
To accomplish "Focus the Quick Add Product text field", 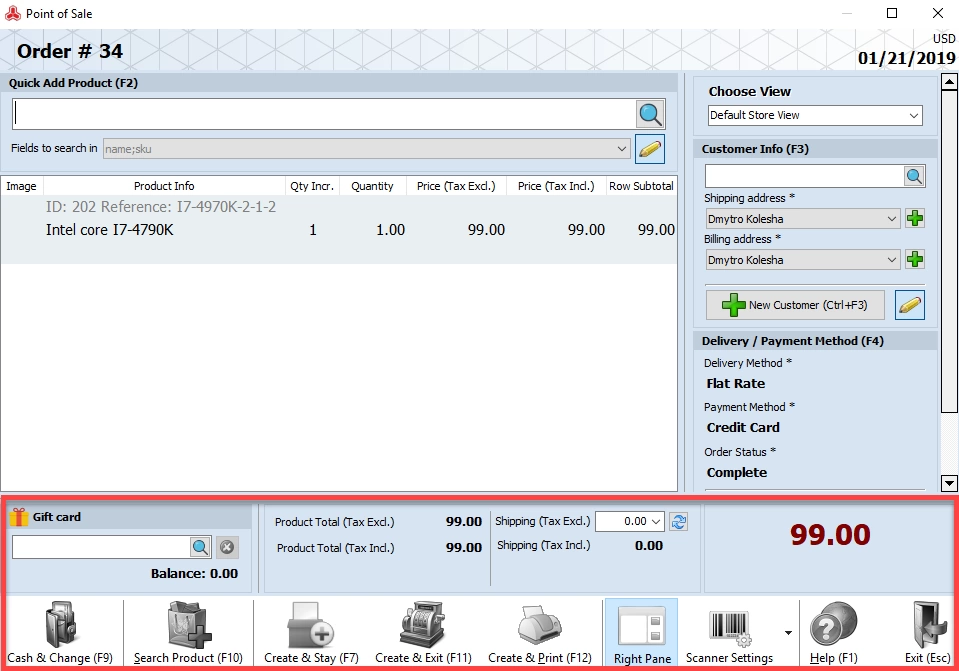I will [x=324, y=114].
